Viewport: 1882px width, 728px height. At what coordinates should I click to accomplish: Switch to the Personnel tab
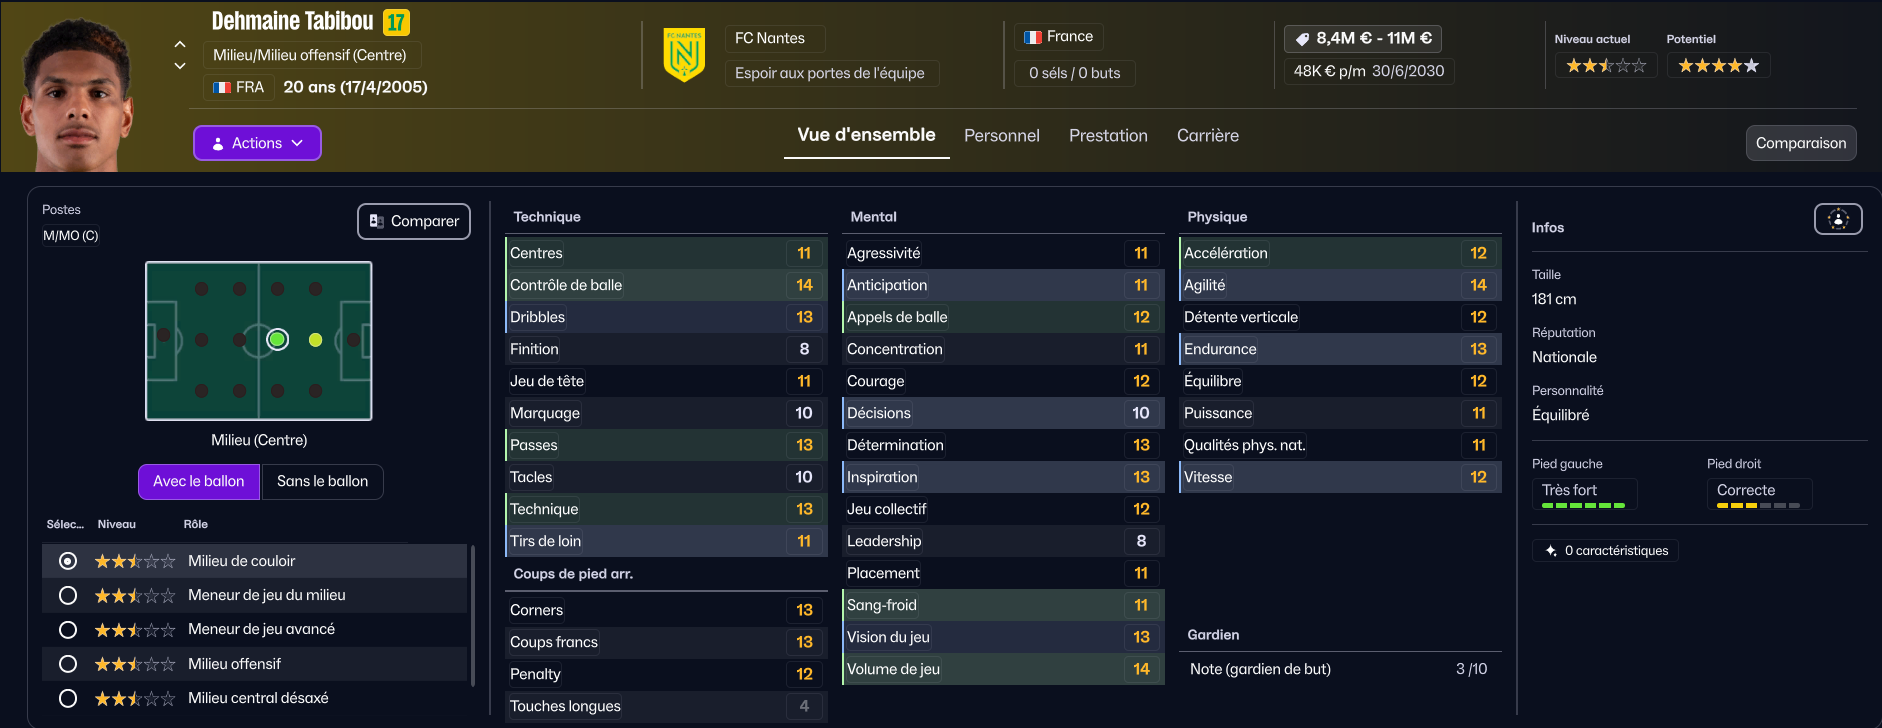pyautogui.click(x=1001, y=136)
